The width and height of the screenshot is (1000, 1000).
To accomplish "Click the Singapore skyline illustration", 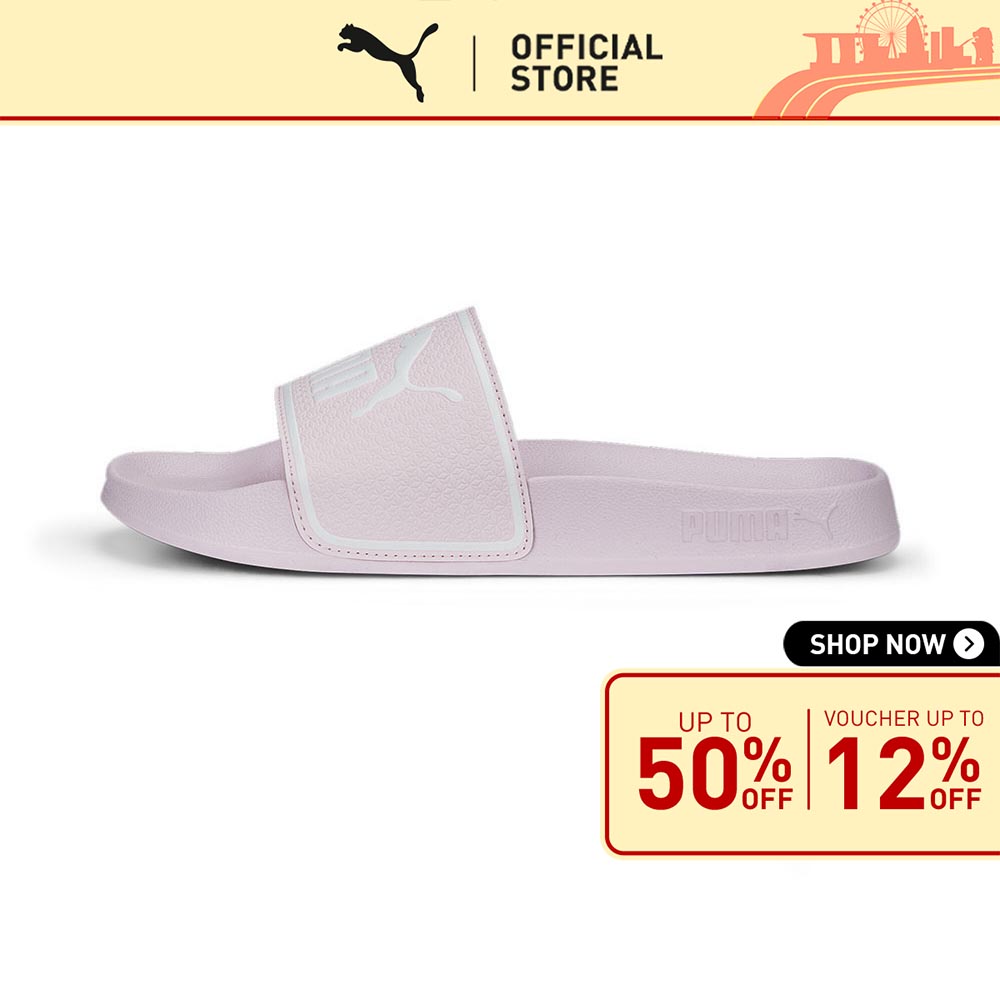I will pyautogui.click(x=877, y=61).
